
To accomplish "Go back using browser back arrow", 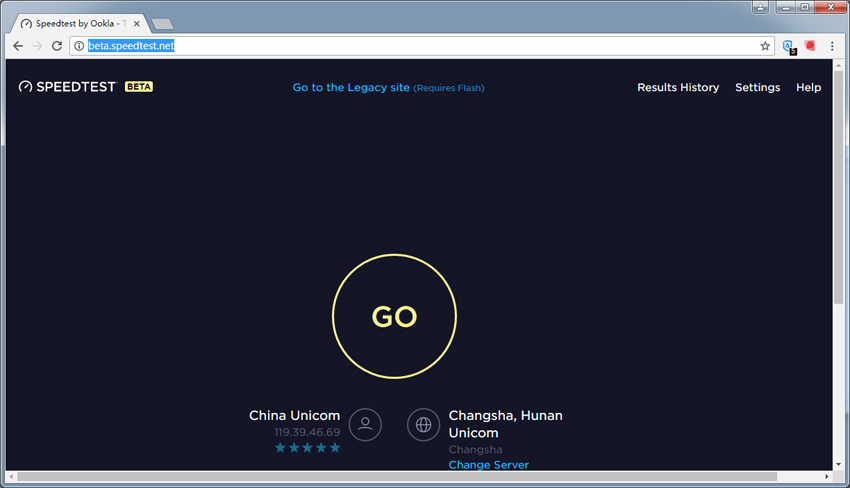I will [18, 46].
